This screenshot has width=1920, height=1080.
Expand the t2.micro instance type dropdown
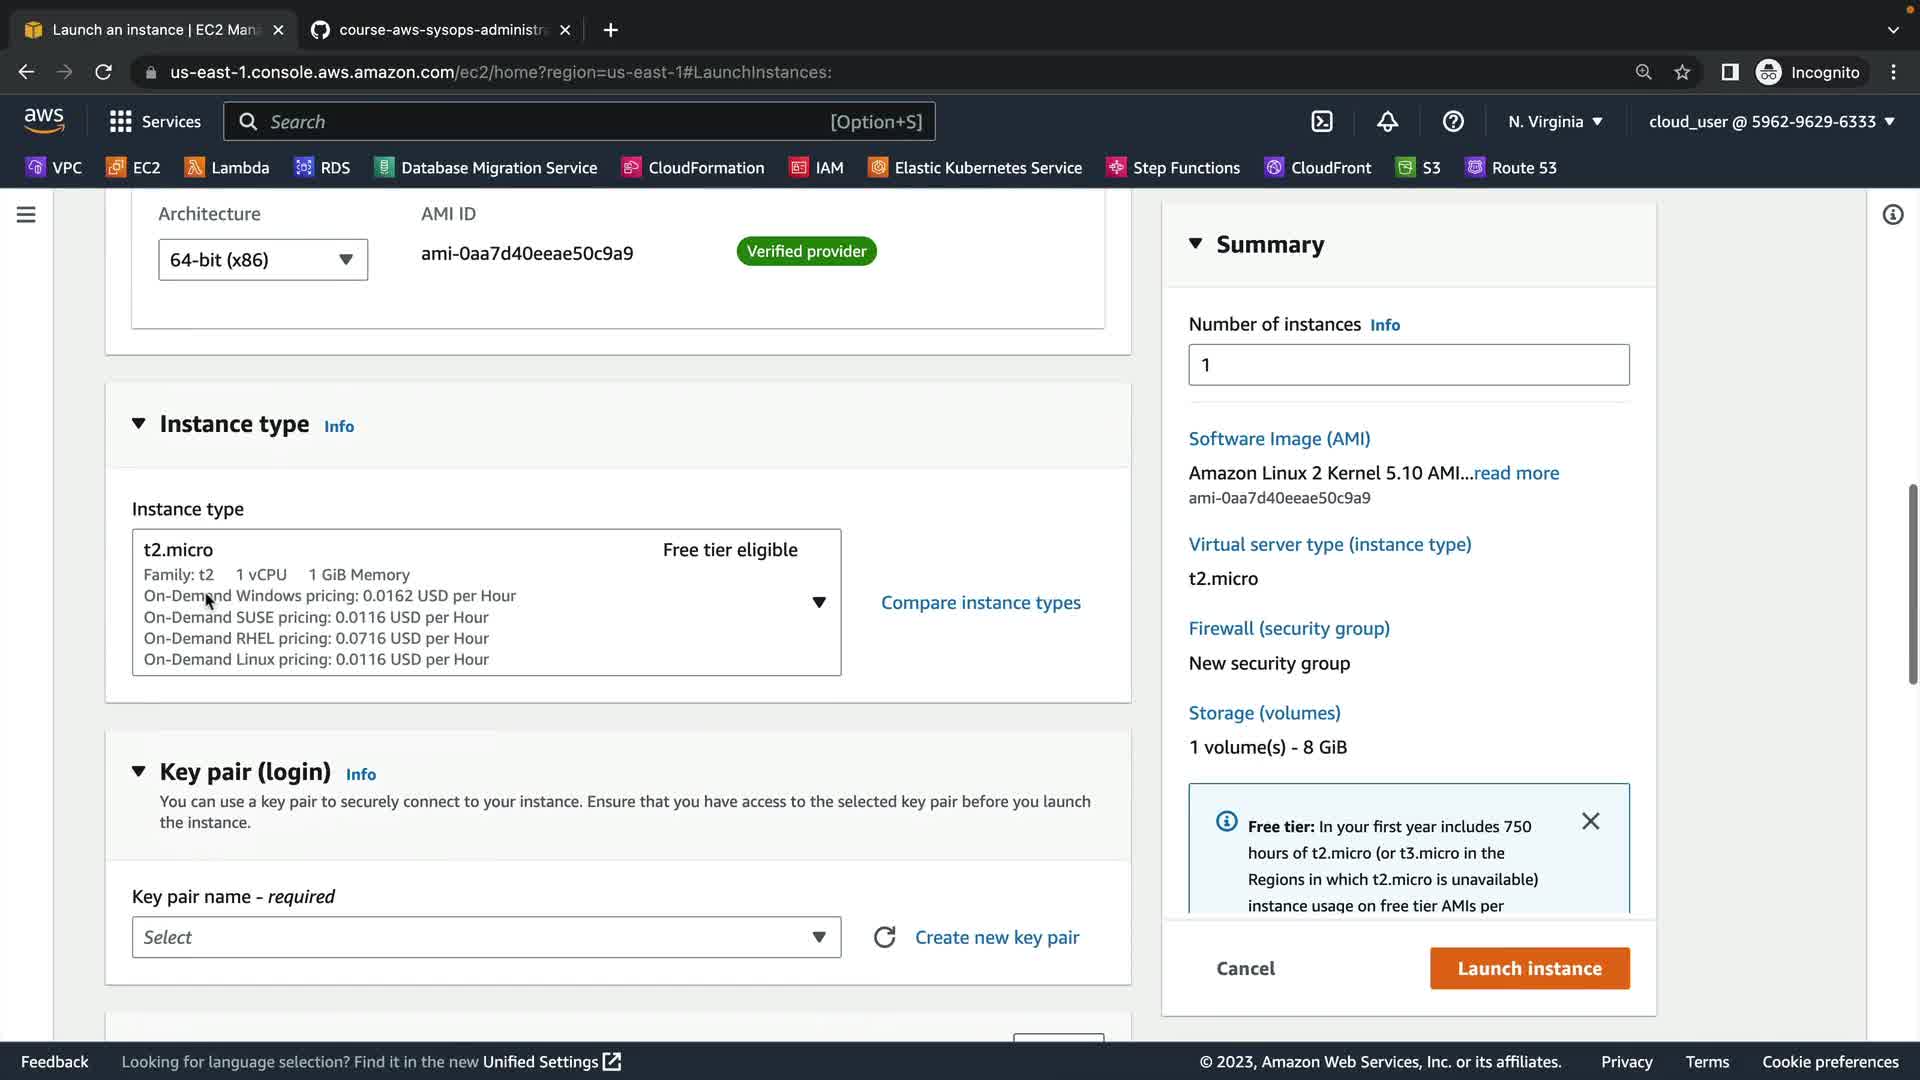pyautogui.click(x=818, y=602)
